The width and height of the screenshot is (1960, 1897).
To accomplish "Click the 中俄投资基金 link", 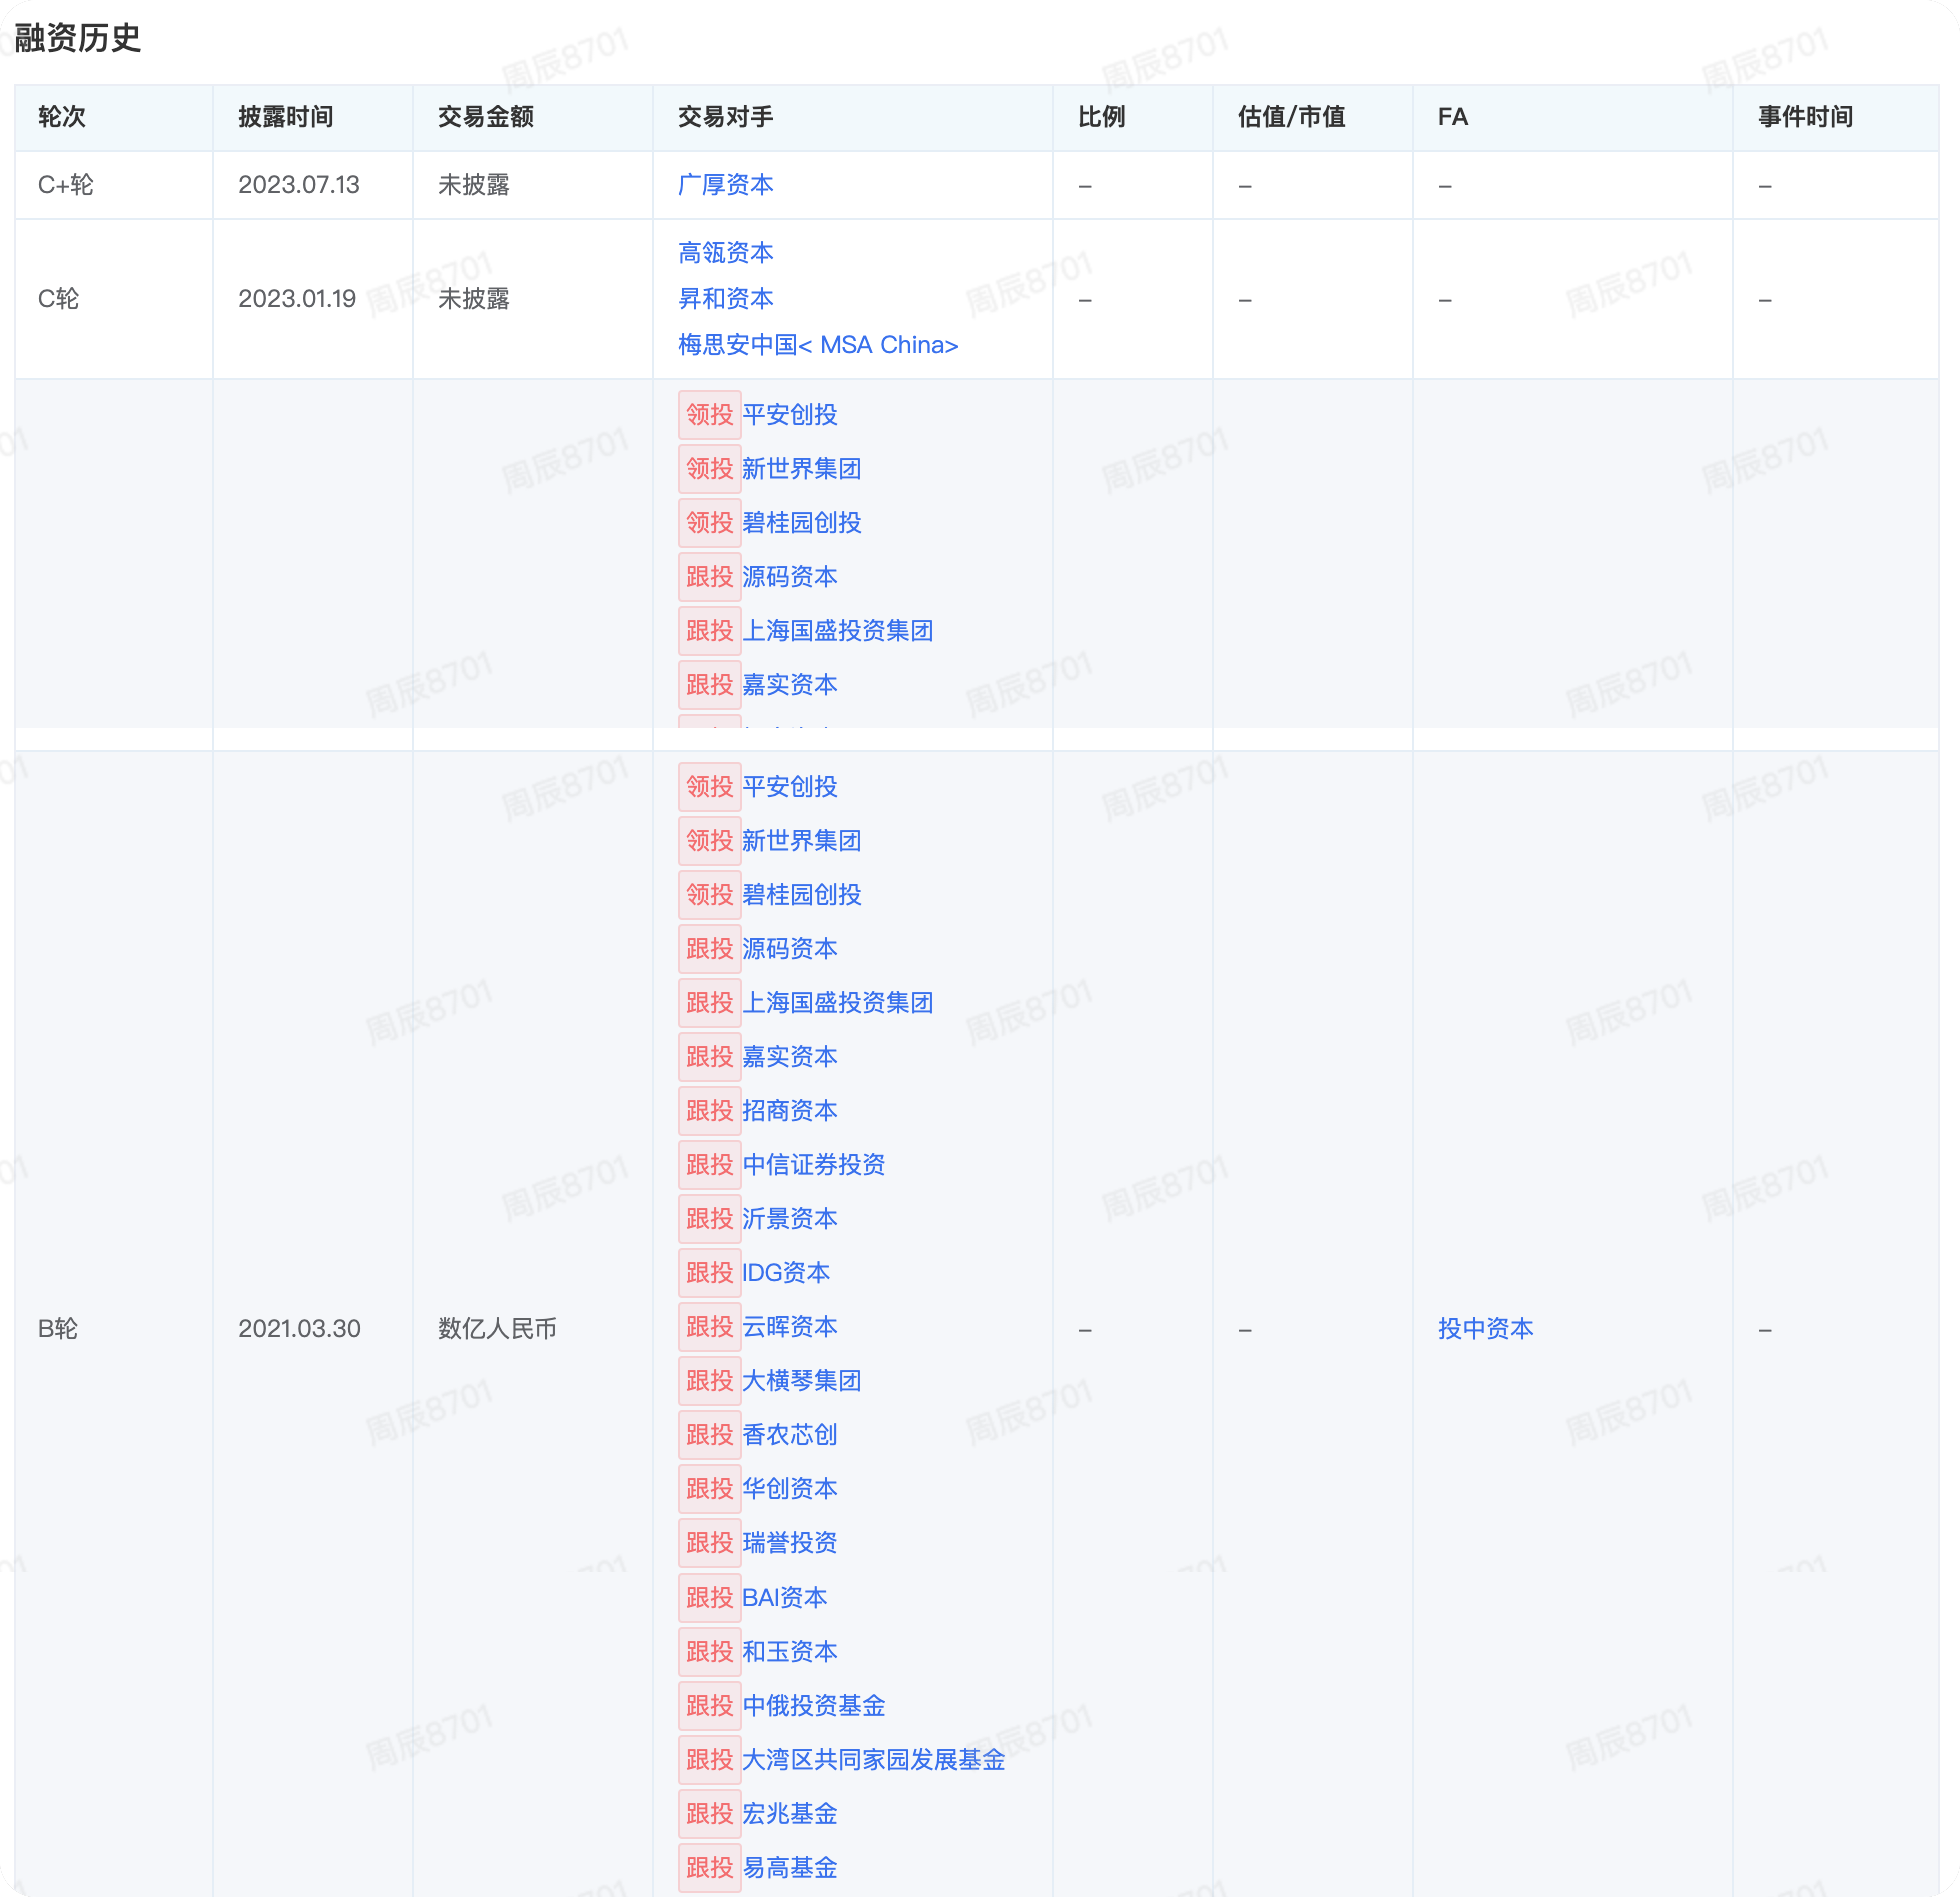I will click(x=814, y=1706).
